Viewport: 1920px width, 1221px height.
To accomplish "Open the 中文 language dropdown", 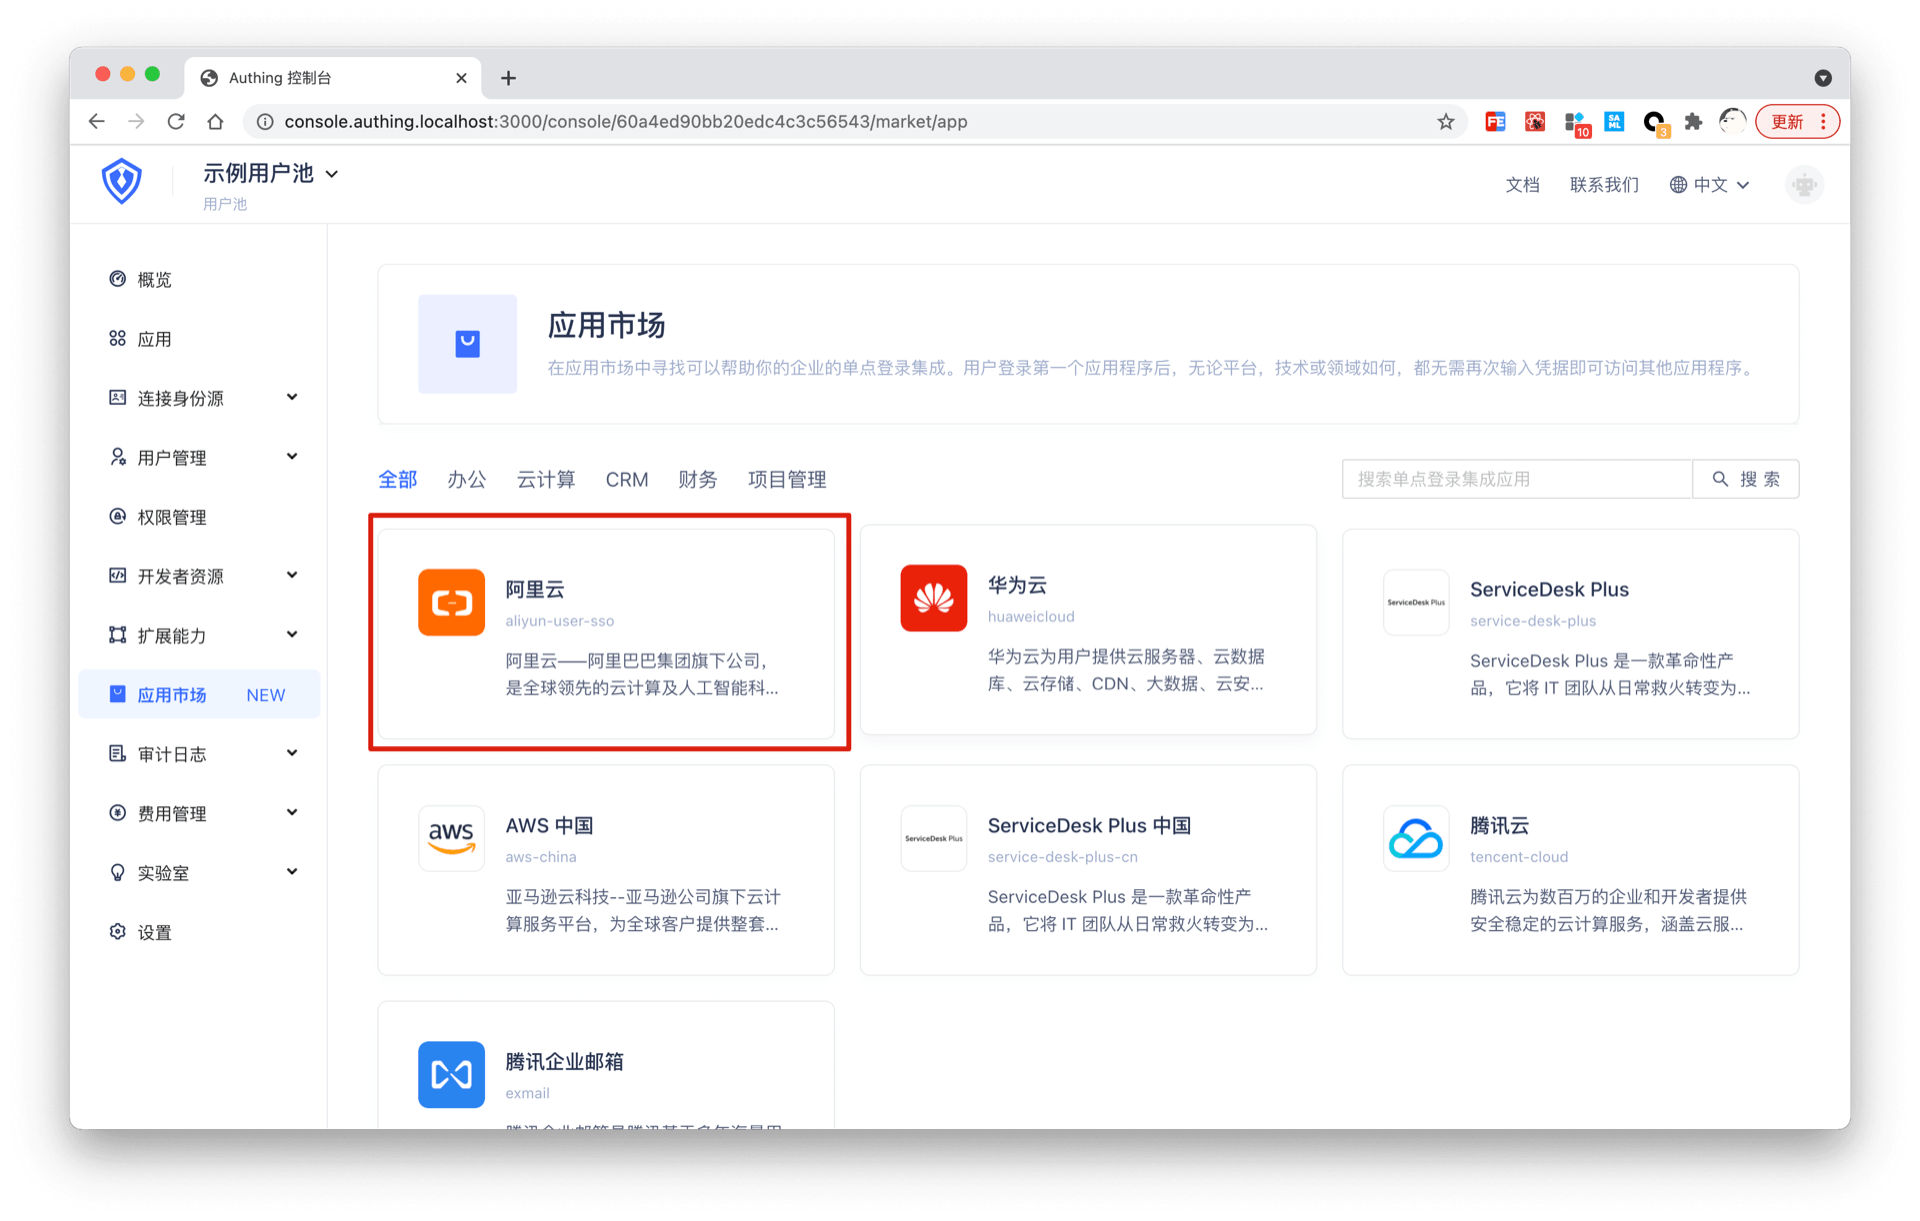I will click(1709, 185).
